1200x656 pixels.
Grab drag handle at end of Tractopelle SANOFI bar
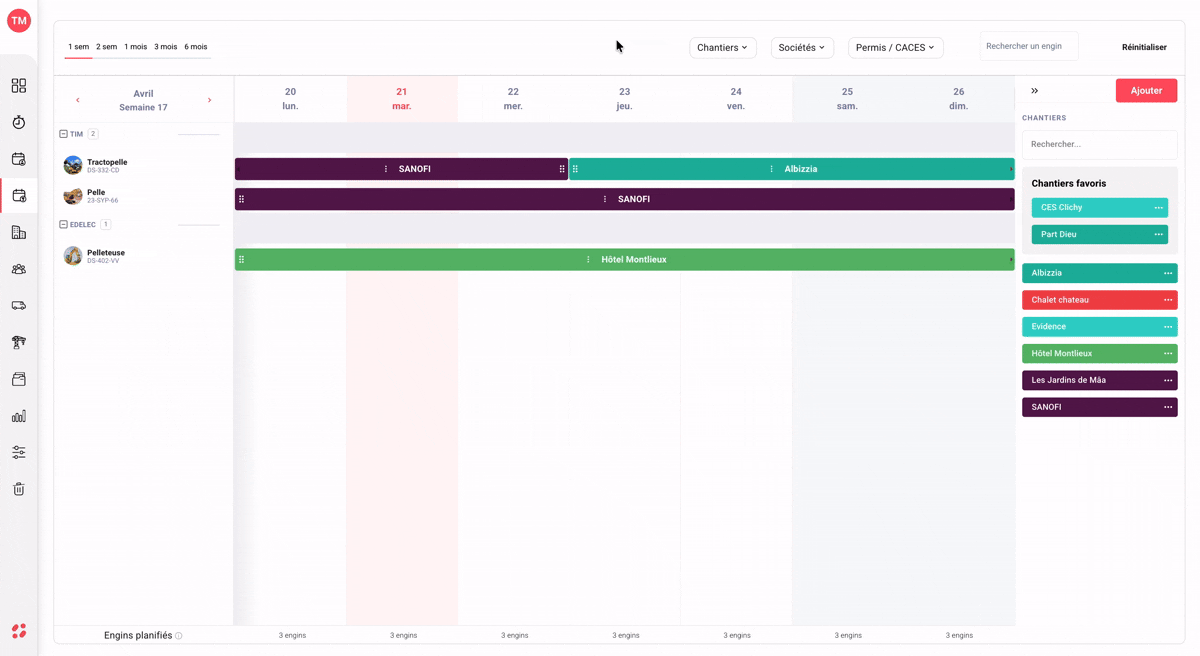coord(562,169)
